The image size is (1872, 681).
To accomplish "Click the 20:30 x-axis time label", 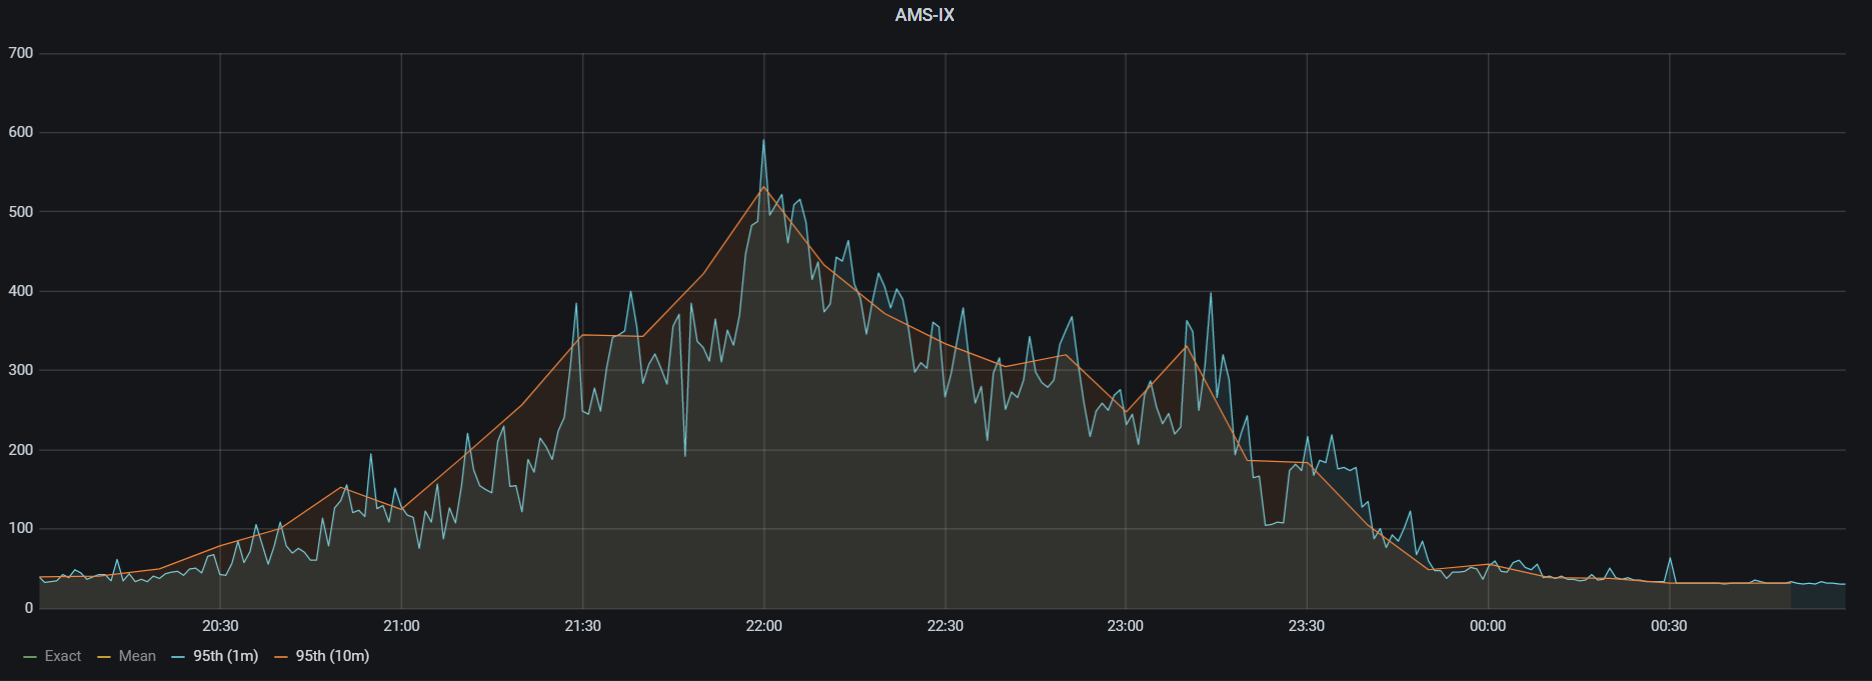I will point(220,626).
